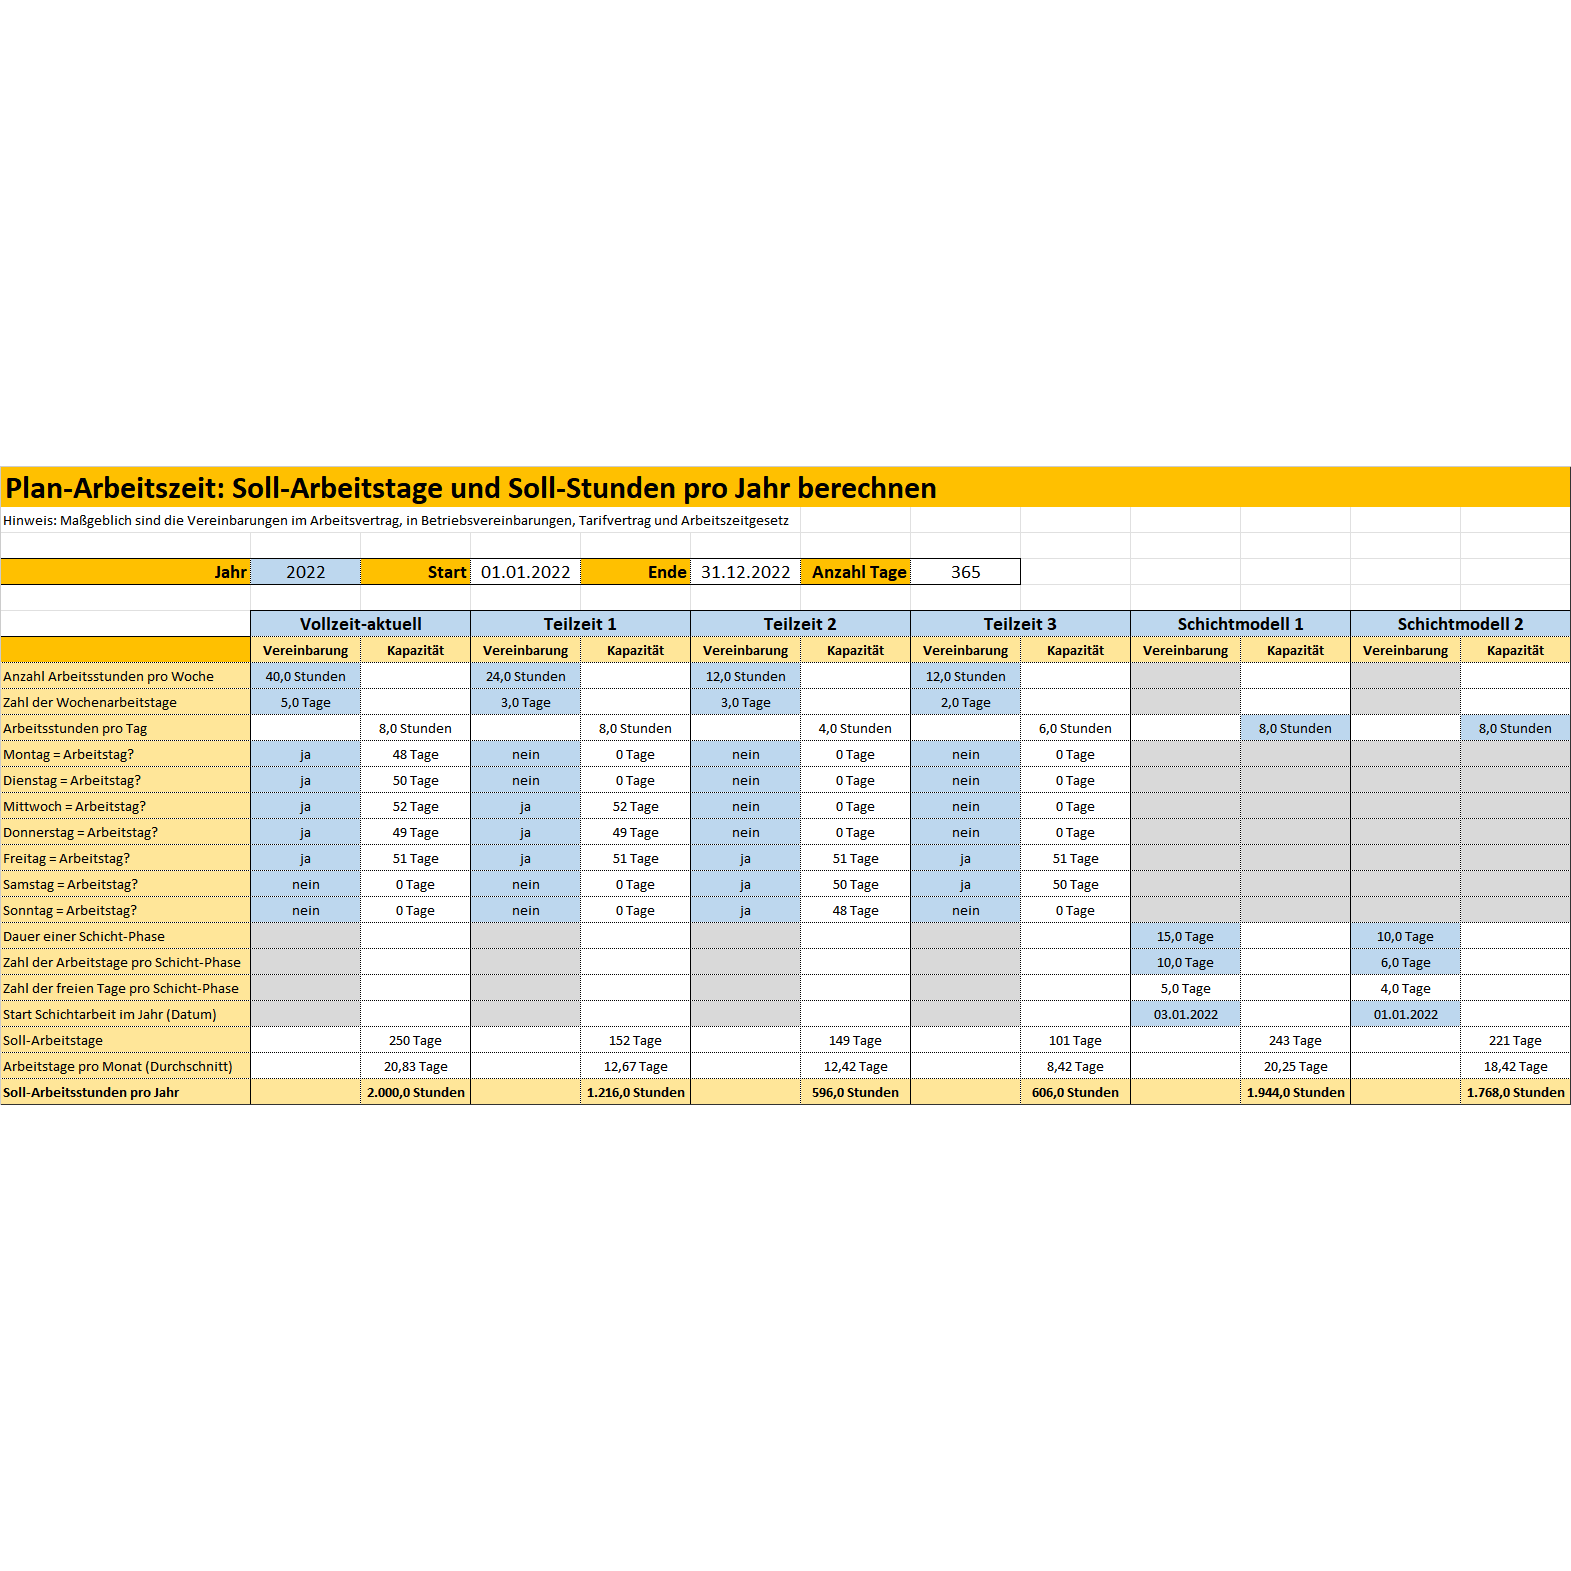
Task: Toggle Teilzeit 2 Sonntag value 'ja'
Action: [745, 910]
